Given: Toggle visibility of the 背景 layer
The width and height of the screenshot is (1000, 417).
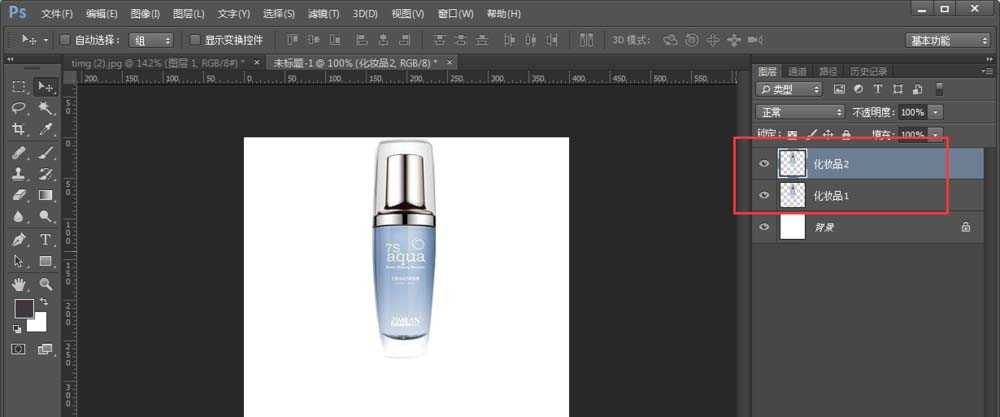Looking at the screenshot, I should click(x=765, y=228).
